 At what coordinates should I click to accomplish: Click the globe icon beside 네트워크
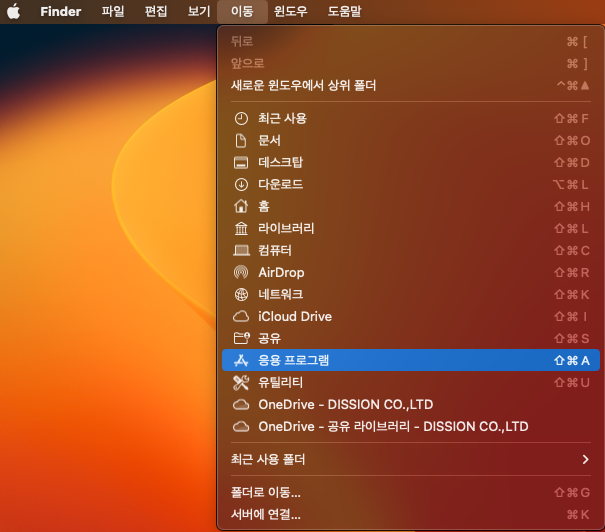(241, 294)
